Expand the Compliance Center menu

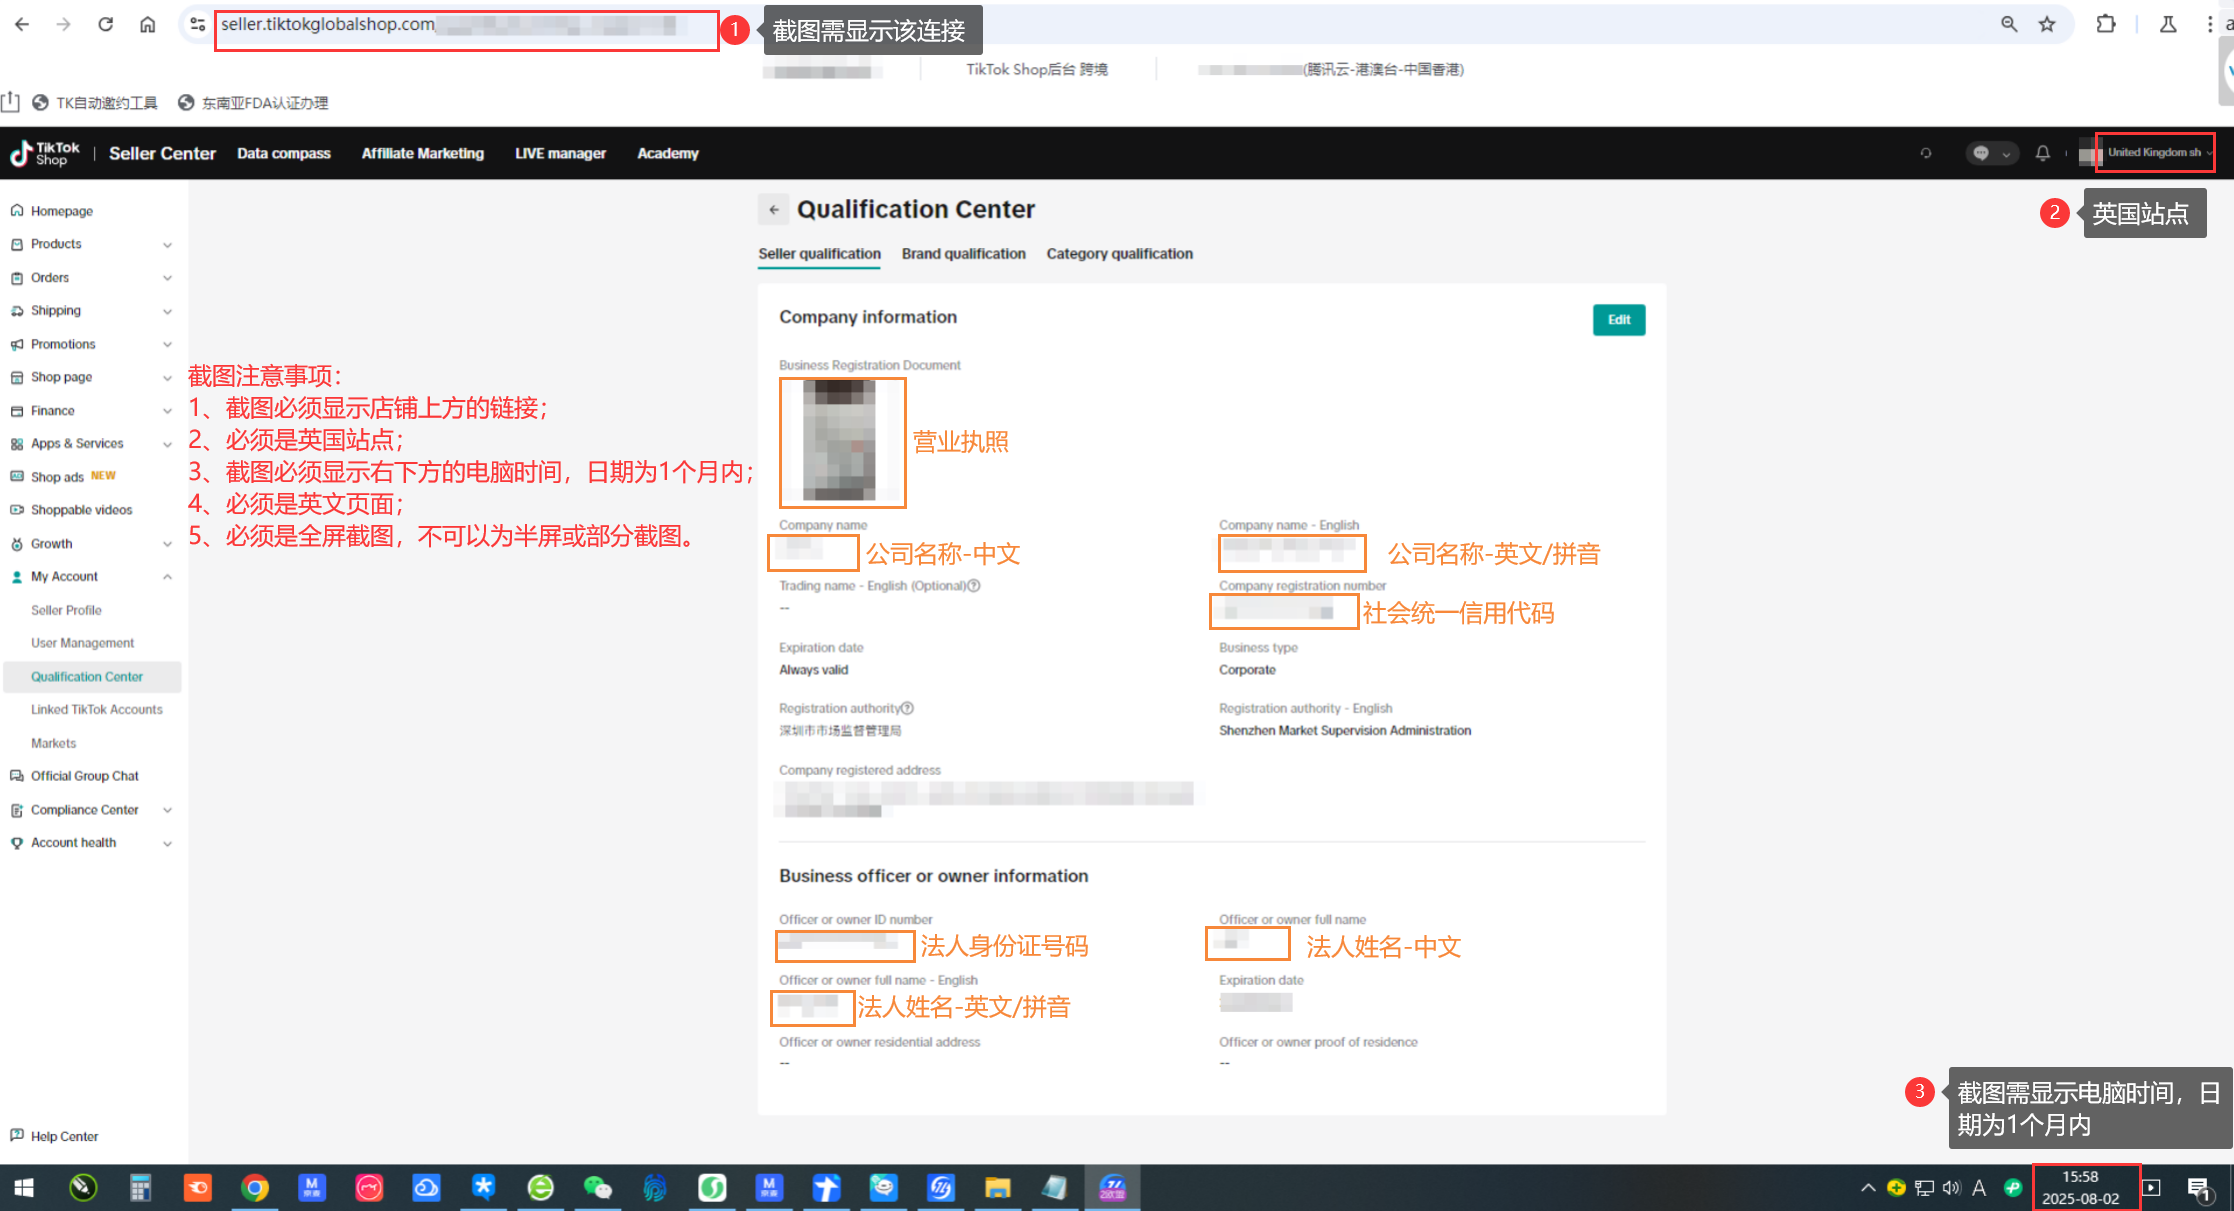pos(167,810)
